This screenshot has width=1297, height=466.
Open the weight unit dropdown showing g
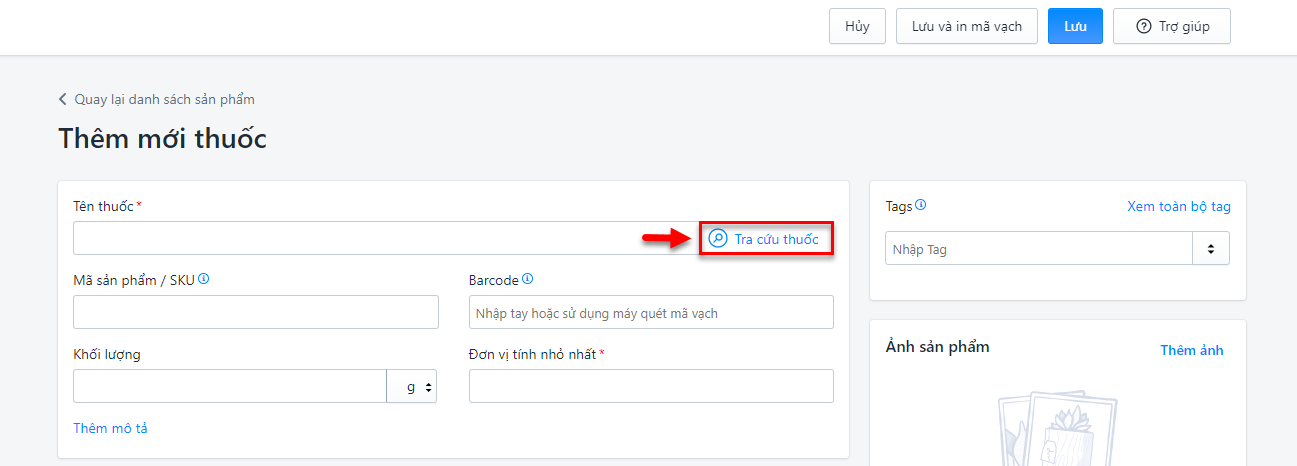pyautogui.click(x=412, y=386)
